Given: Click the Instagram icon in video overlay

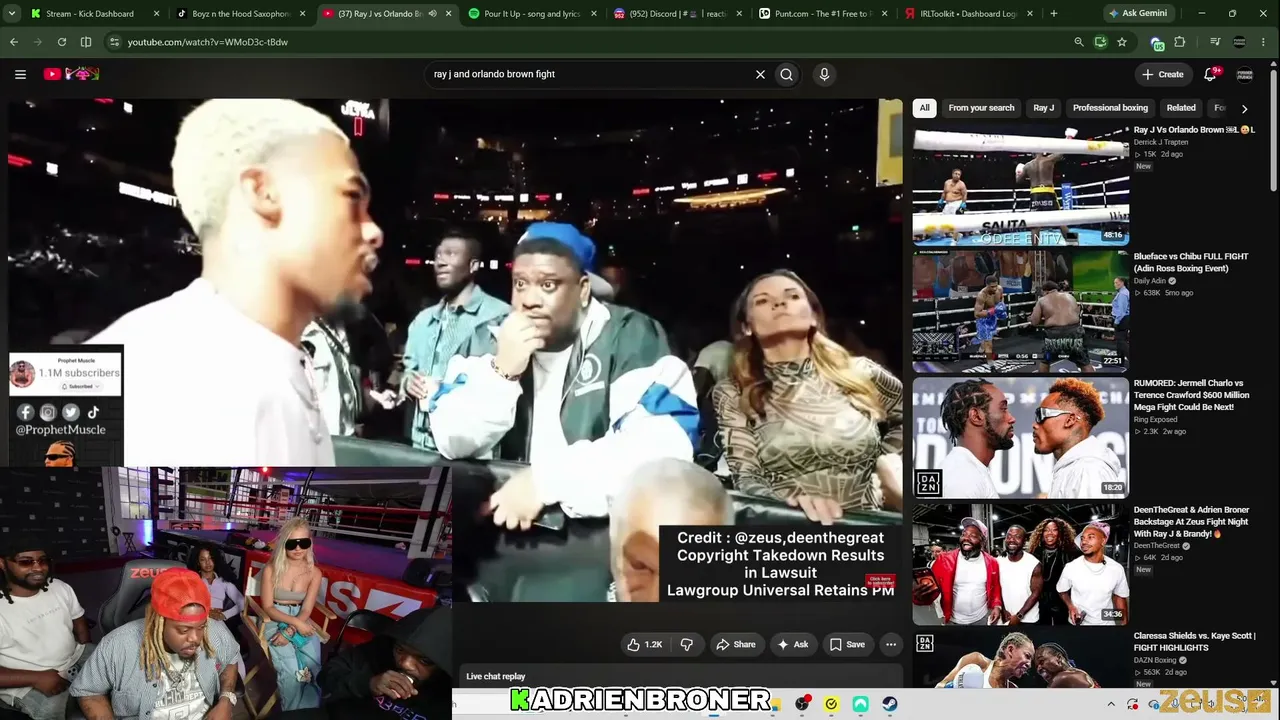Looking at the screenshot, I should [x=48, y=412].
